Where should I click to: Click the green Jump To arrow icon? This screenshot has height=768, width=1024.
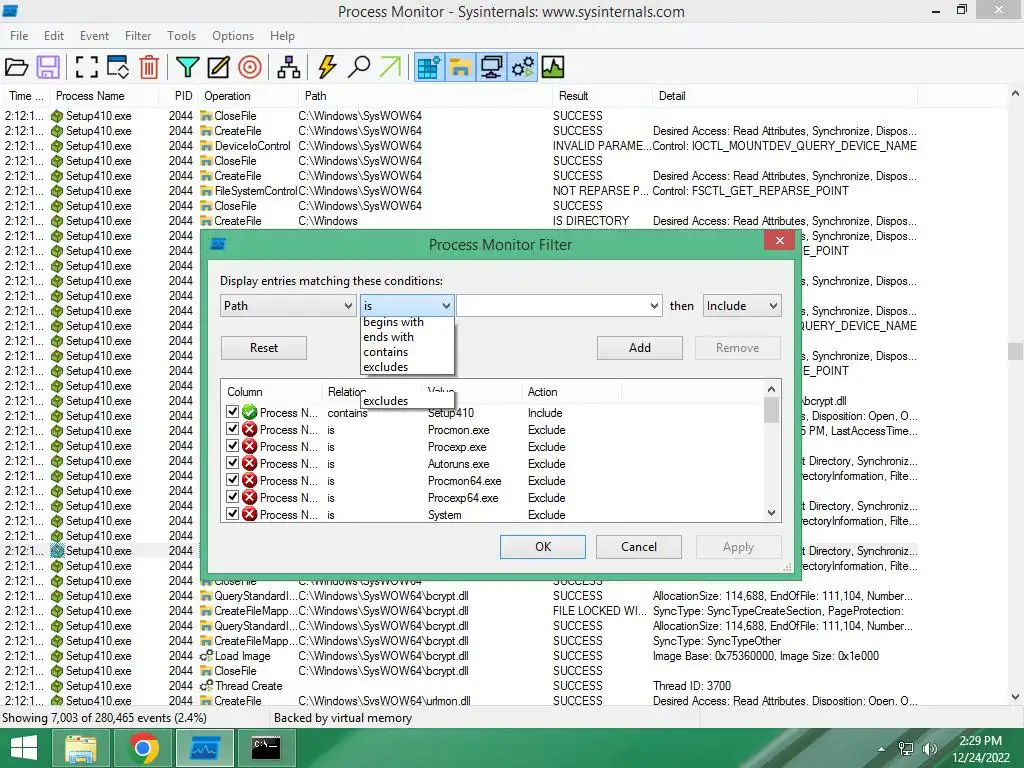(x=390, y=67)
